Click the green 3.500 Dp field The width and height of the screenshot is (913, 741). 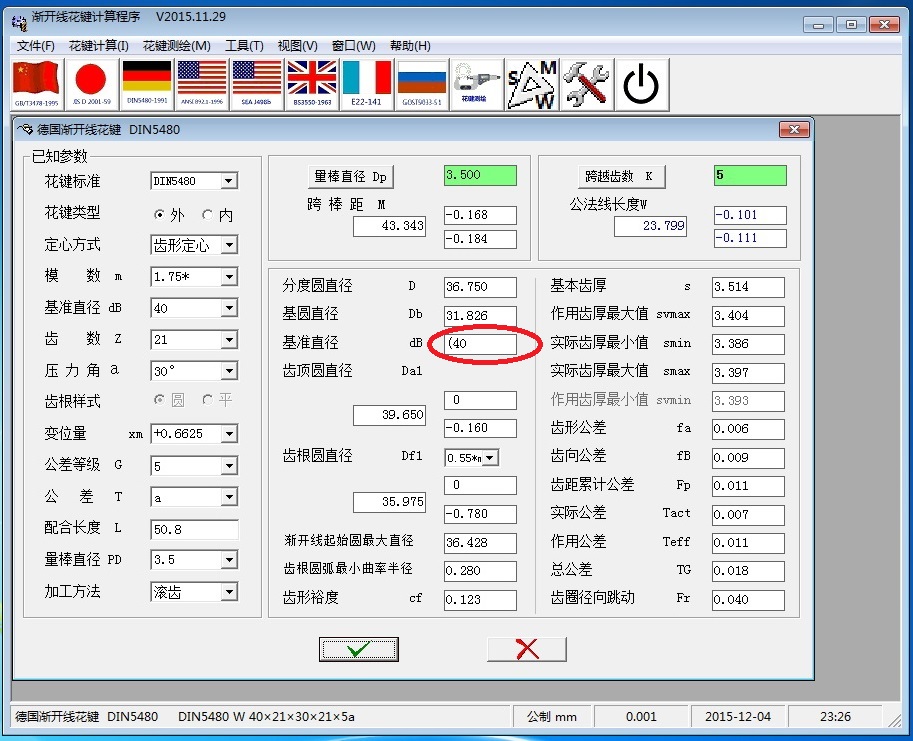click(480, 175)
